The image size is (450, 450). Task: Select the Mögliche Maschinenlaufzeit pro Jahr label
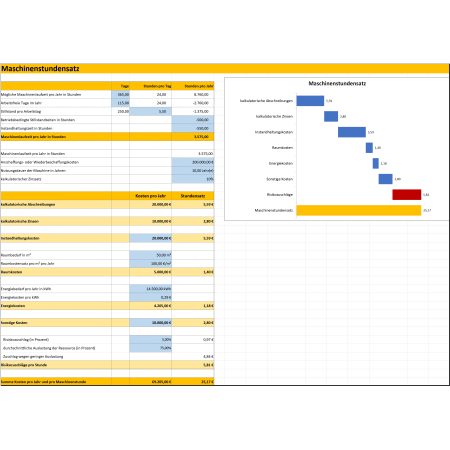(41, 95)
